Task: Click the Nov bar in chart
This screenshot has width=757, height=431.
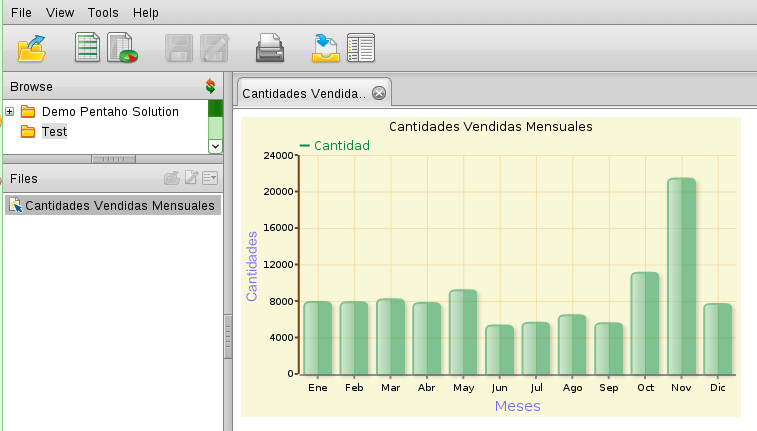Action: 682,276
